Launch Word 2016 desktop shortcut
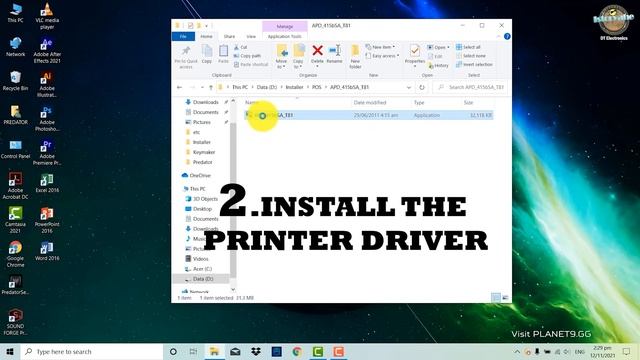640x360 pixels. tap(47, 251)
